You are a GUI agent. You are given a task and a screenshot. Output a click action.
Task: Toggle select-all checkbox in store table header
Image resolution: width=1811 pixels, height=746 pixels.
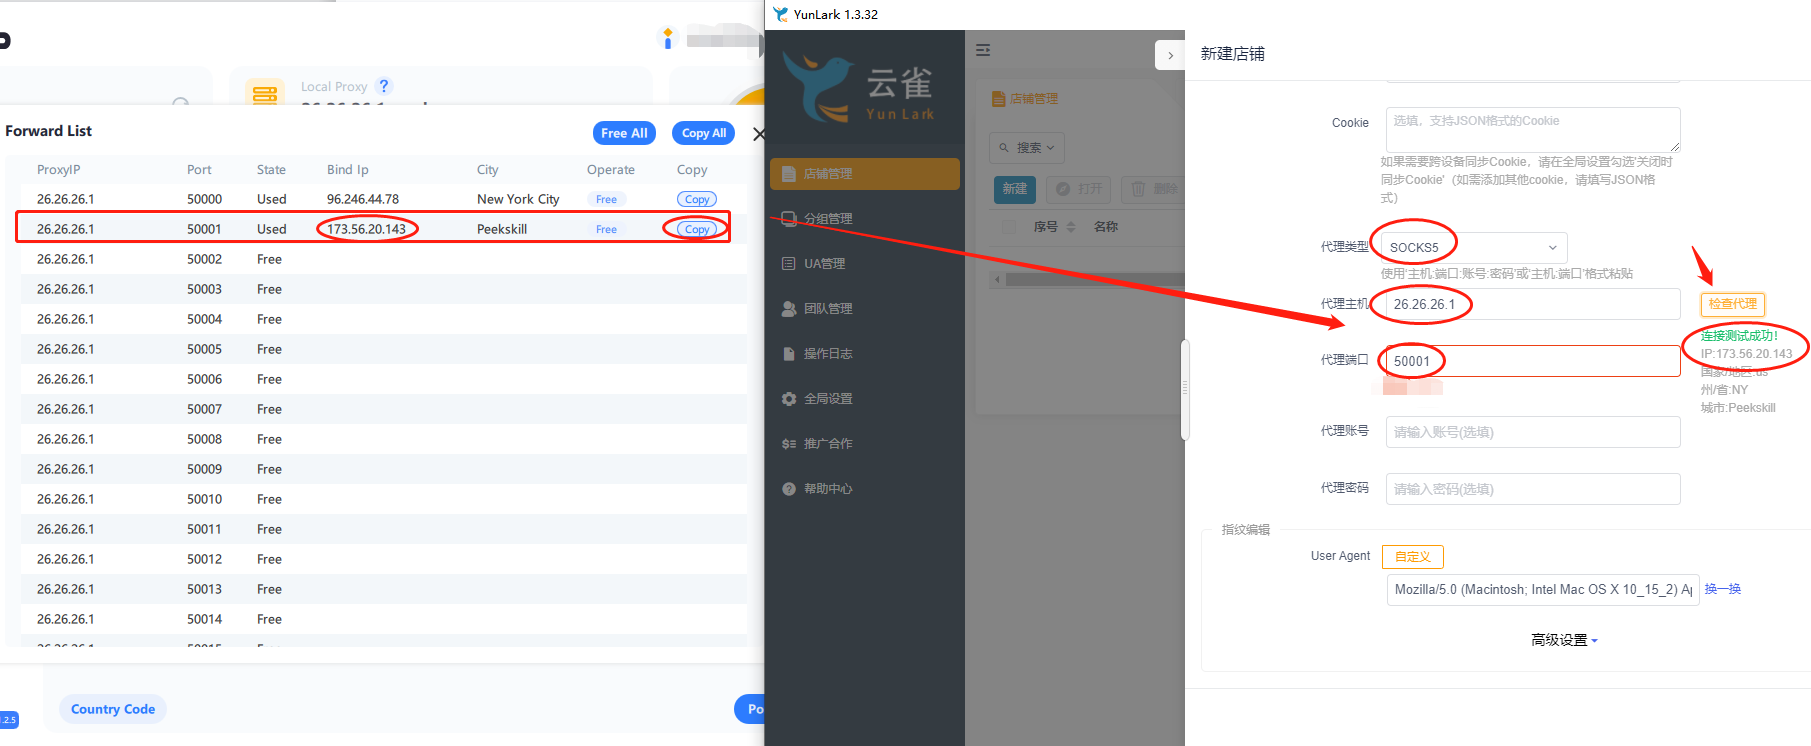pos(1009,227)
